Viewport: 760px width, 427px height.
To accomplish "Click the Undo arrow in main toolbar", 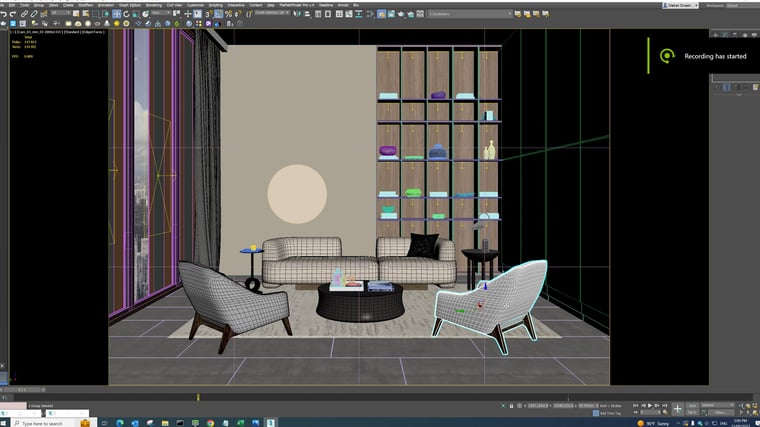I will point(3,14).
